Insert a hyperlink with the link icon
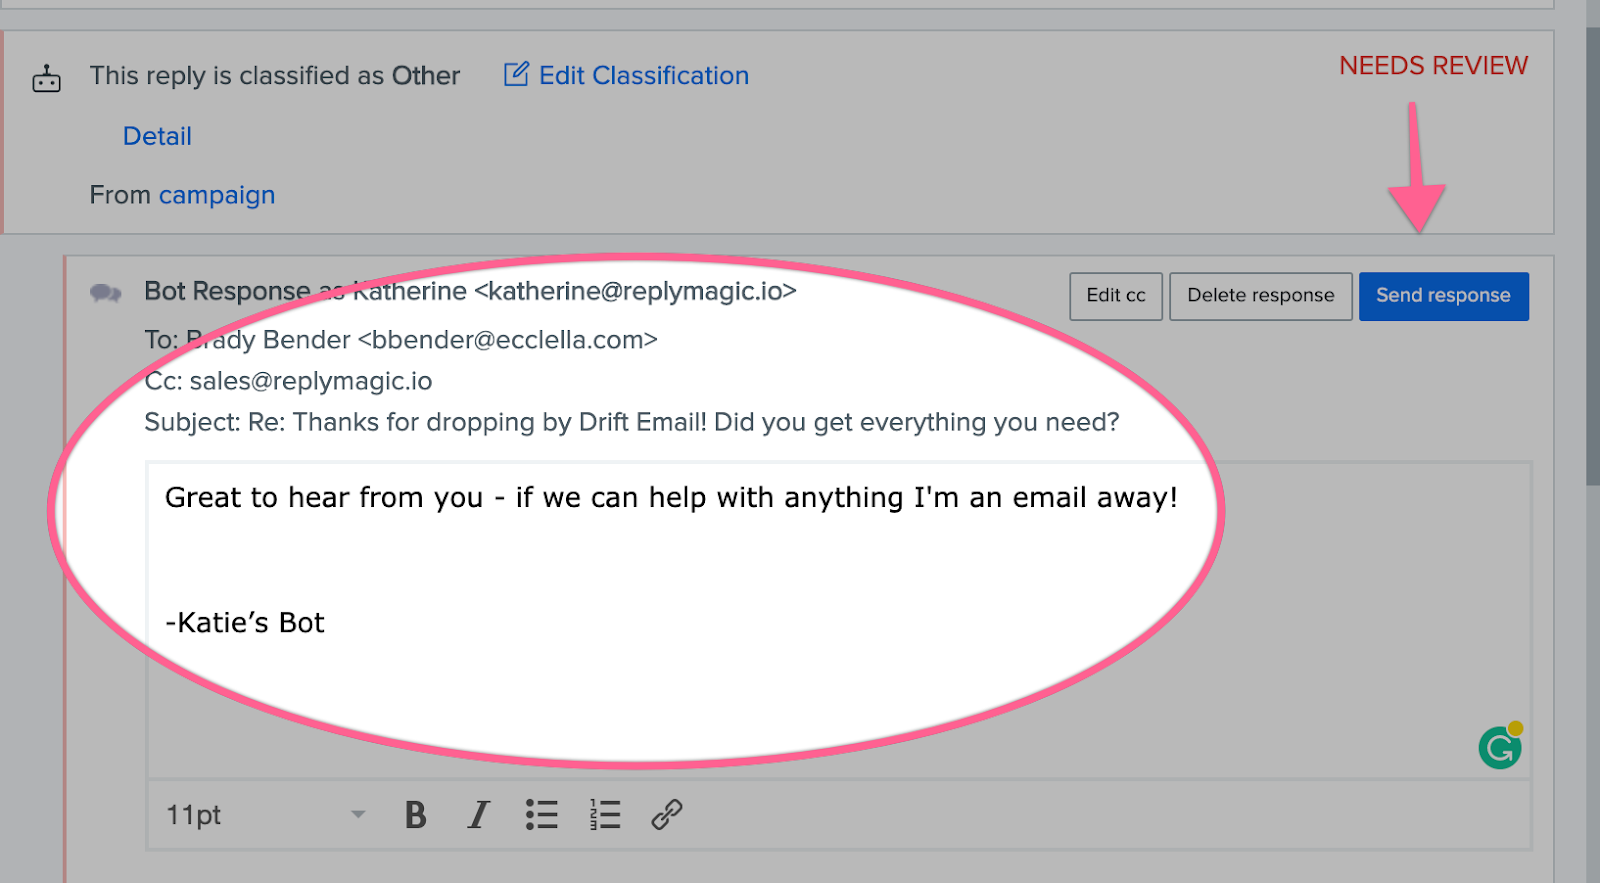The width and height of the screenshot is (1600, 883). (667, 815)
